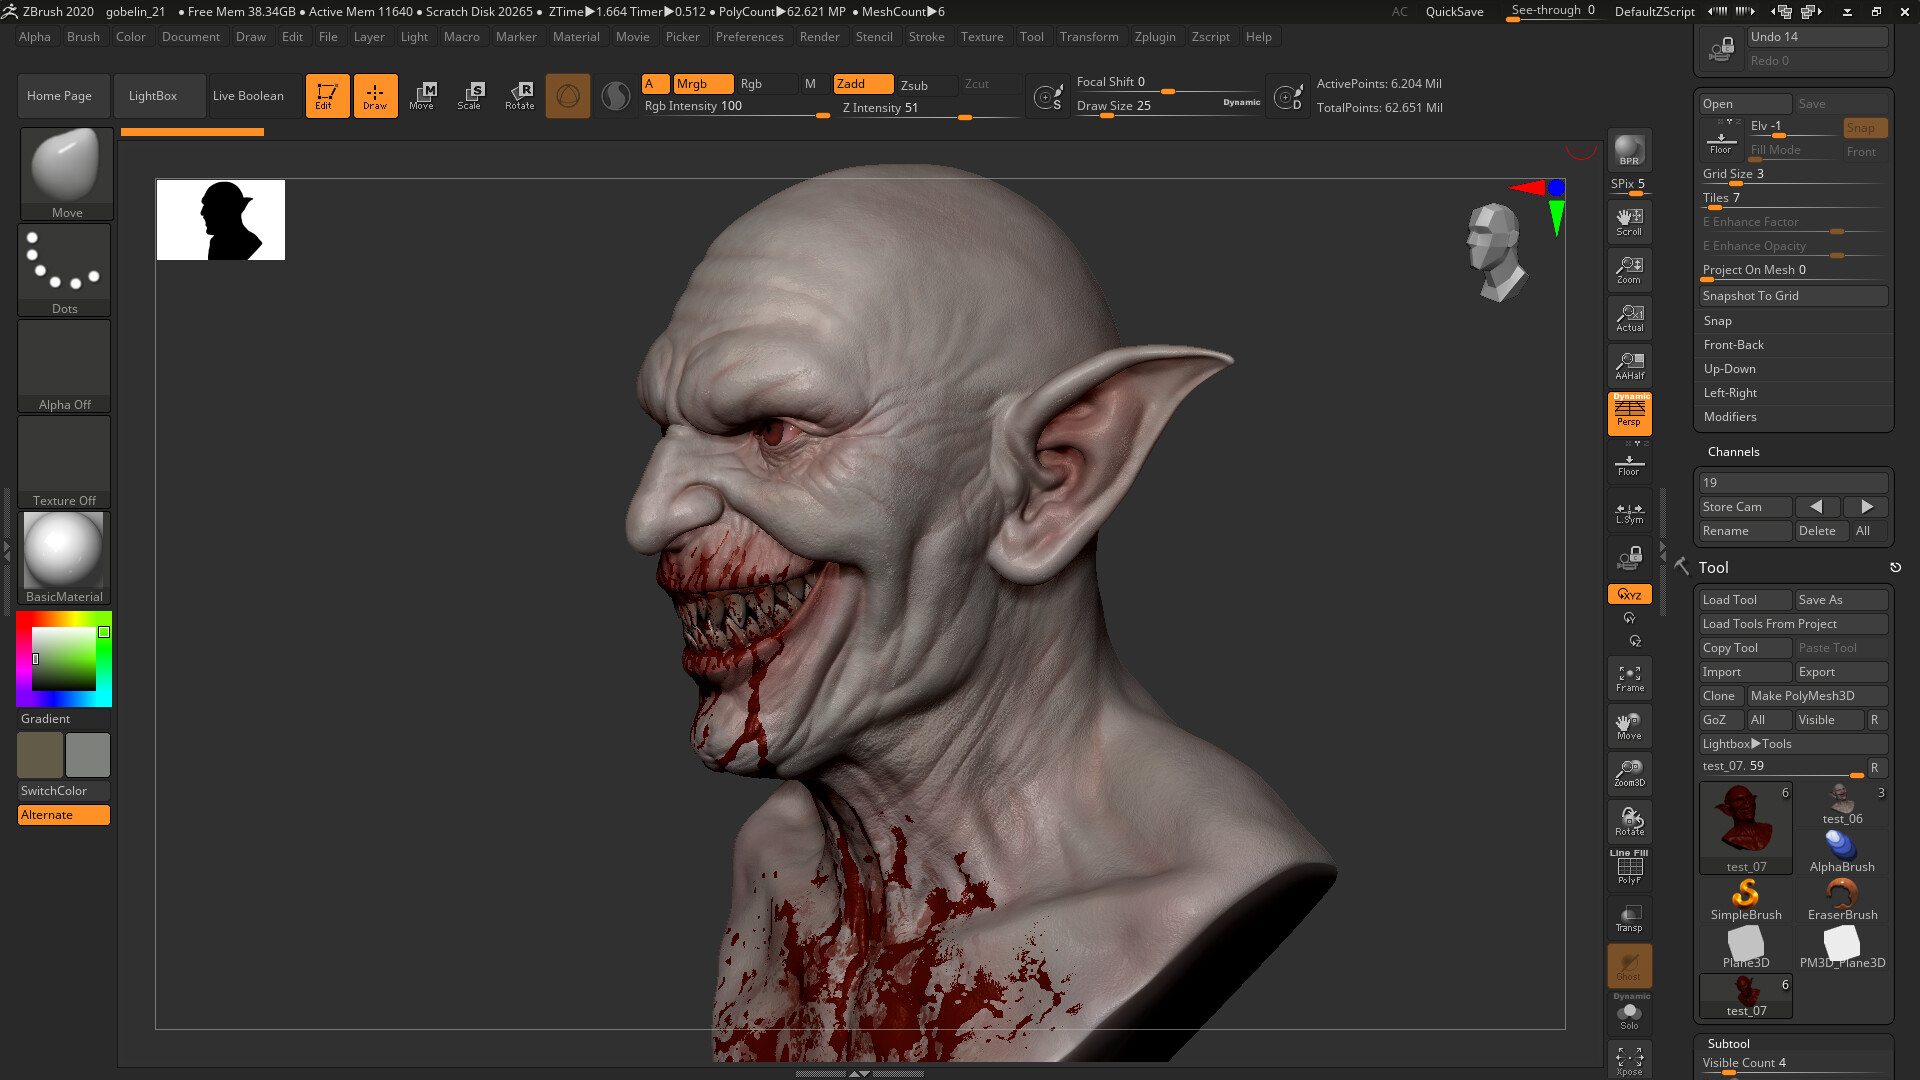Expand the Subtool panel section
The height and width of the screenshot is (1080, 1920).
click(1728, 1043)
